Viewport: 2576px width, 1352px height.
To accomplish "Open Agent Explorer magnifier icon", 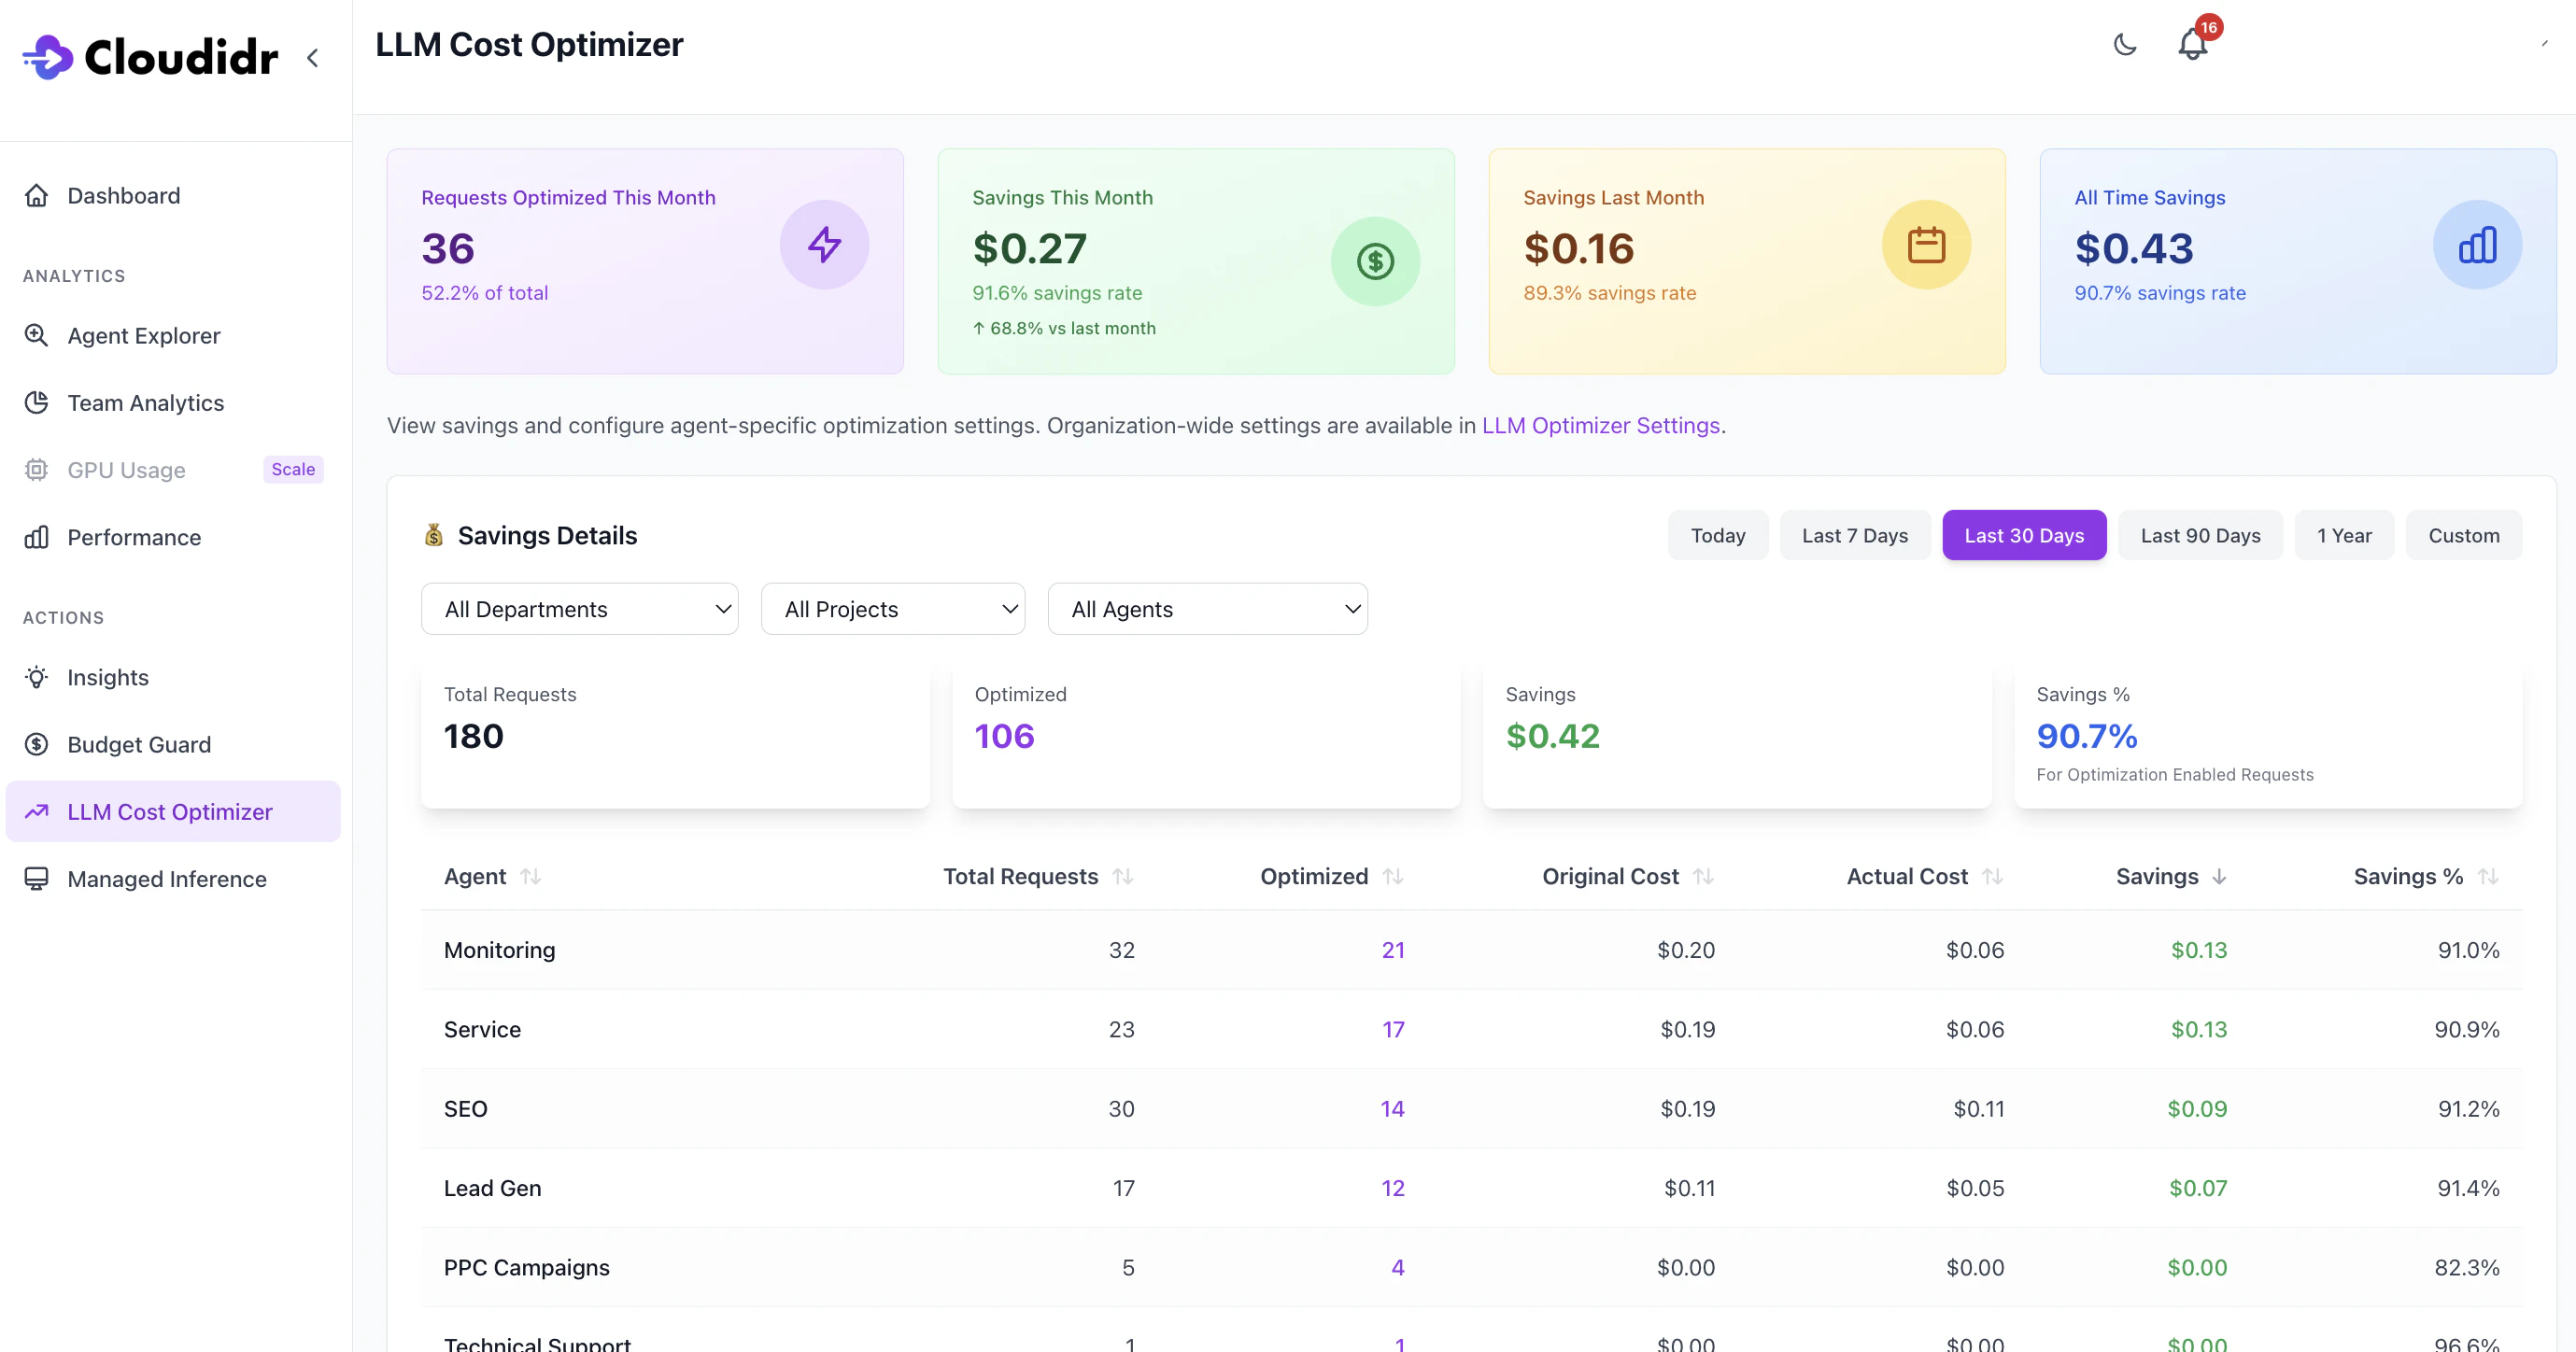I will 37,336.
